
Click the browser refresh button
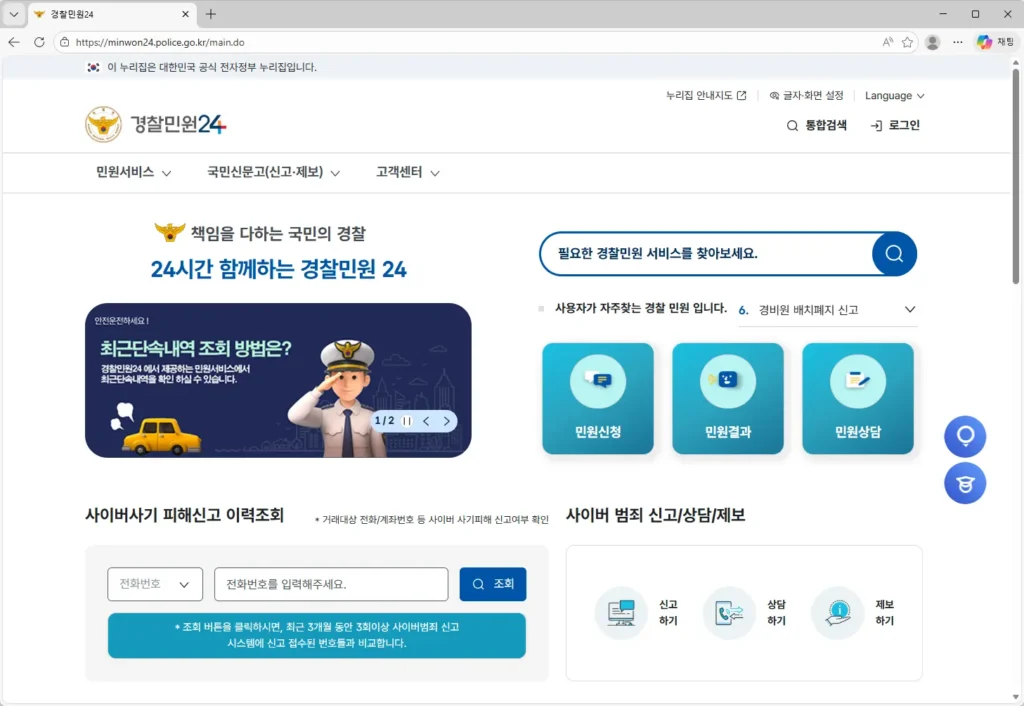pos(39,42)
